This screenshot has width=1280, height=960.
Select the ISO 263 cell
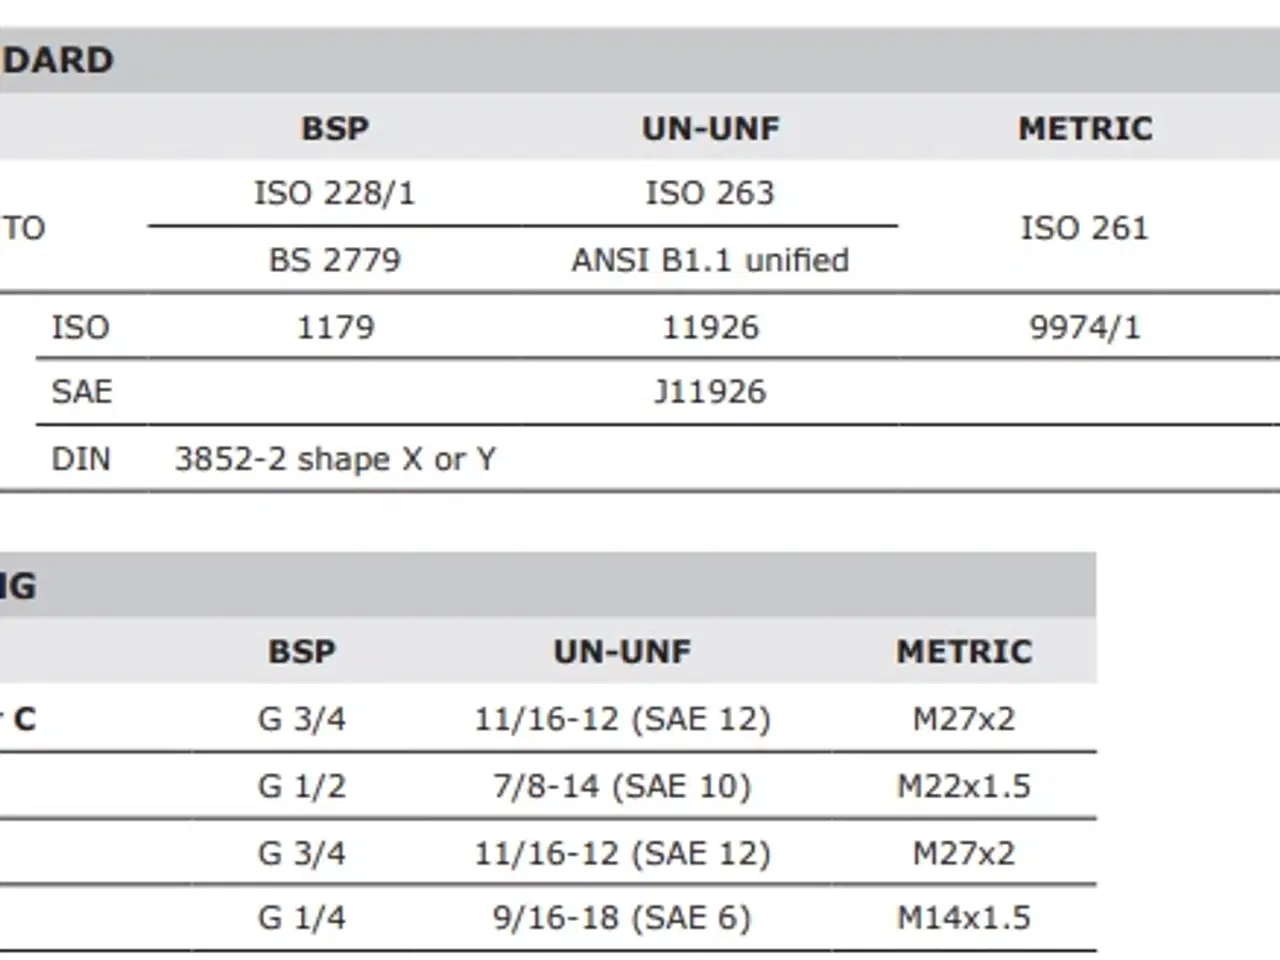710,192
